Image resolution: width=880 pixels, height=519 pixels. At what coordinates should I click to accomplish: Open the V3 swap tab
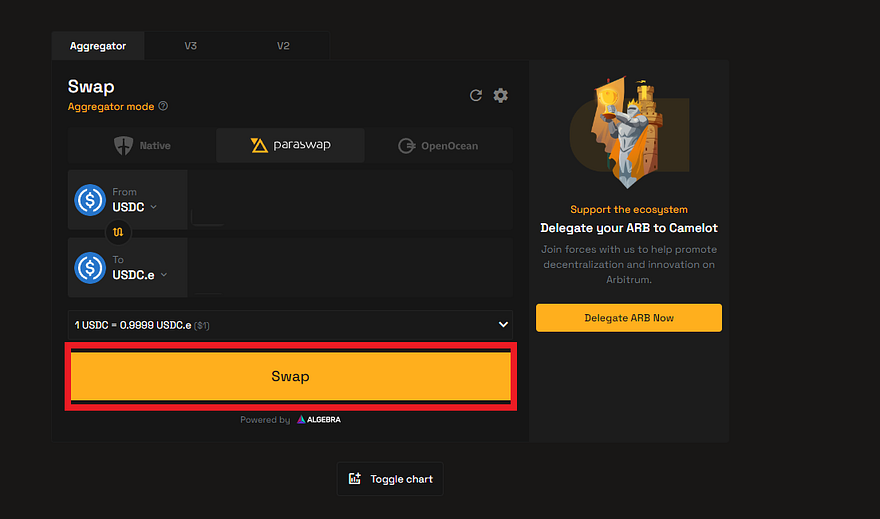click(x=191, y=46)
